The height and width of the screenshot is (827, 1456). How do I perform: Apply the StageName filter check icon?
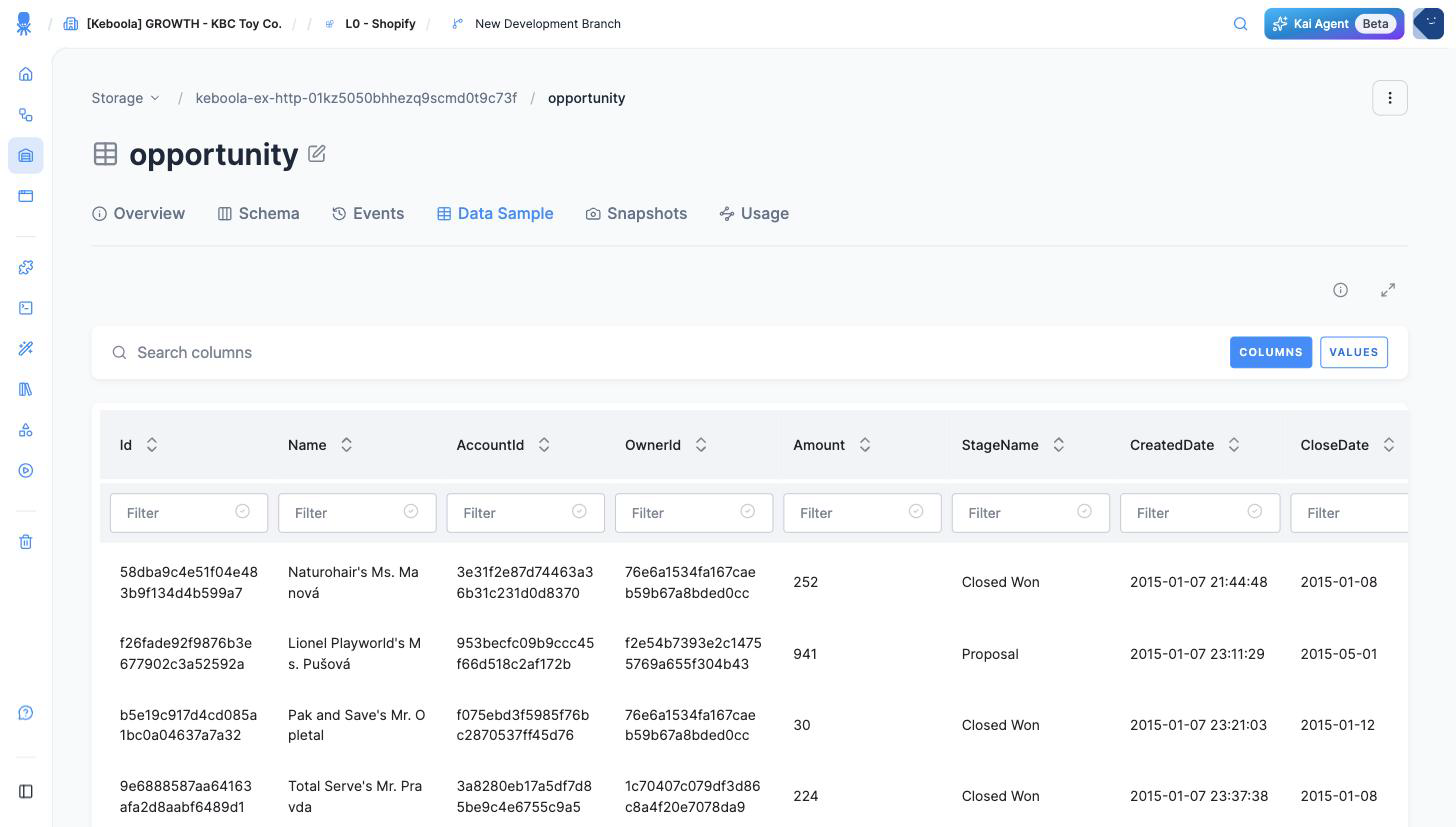1084,511
